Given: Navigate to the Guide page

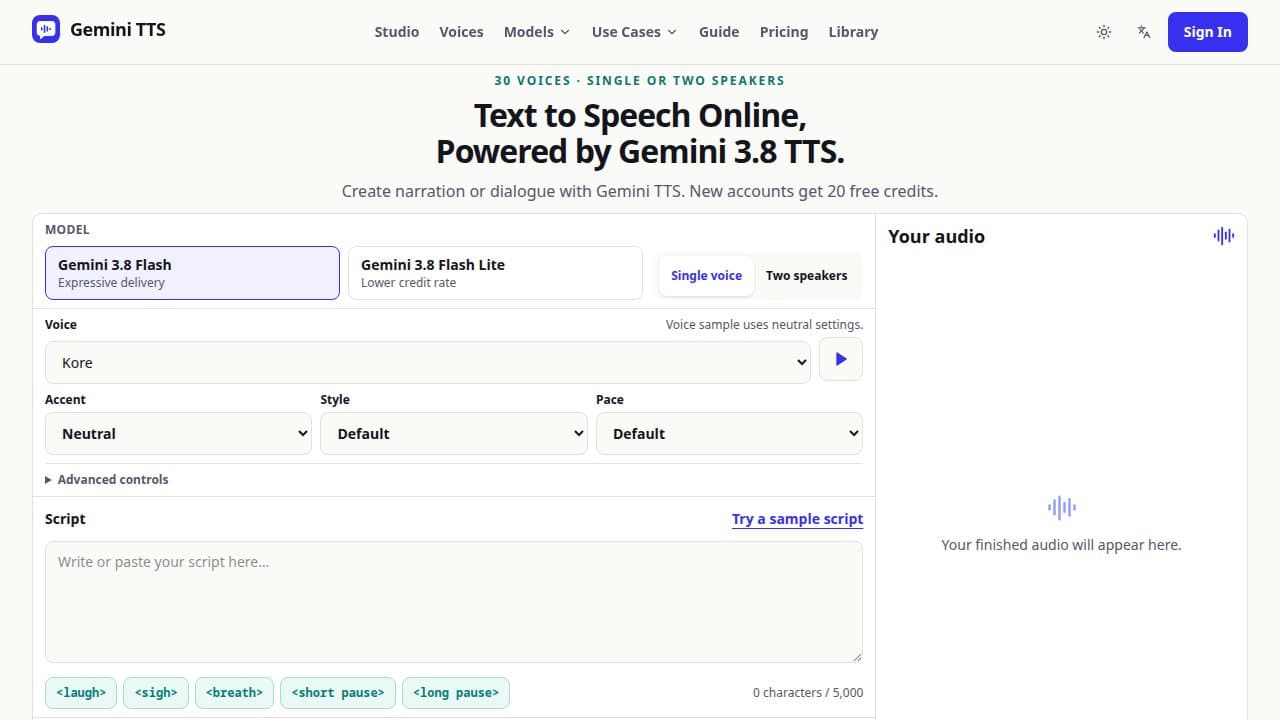Looking at the screenshot, I should click(x=719, y=32).
